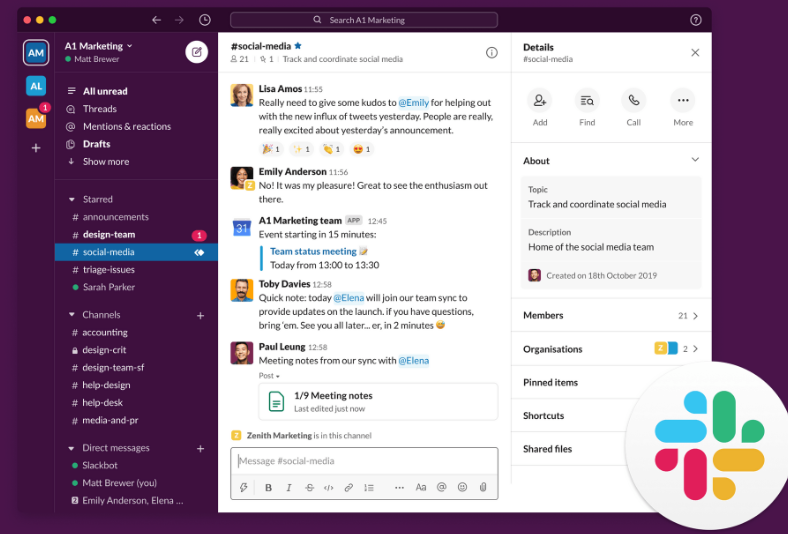This screenshot has height=534, width=788.
Task: Click the heart-eyes reaction
Action: (362, 149)
